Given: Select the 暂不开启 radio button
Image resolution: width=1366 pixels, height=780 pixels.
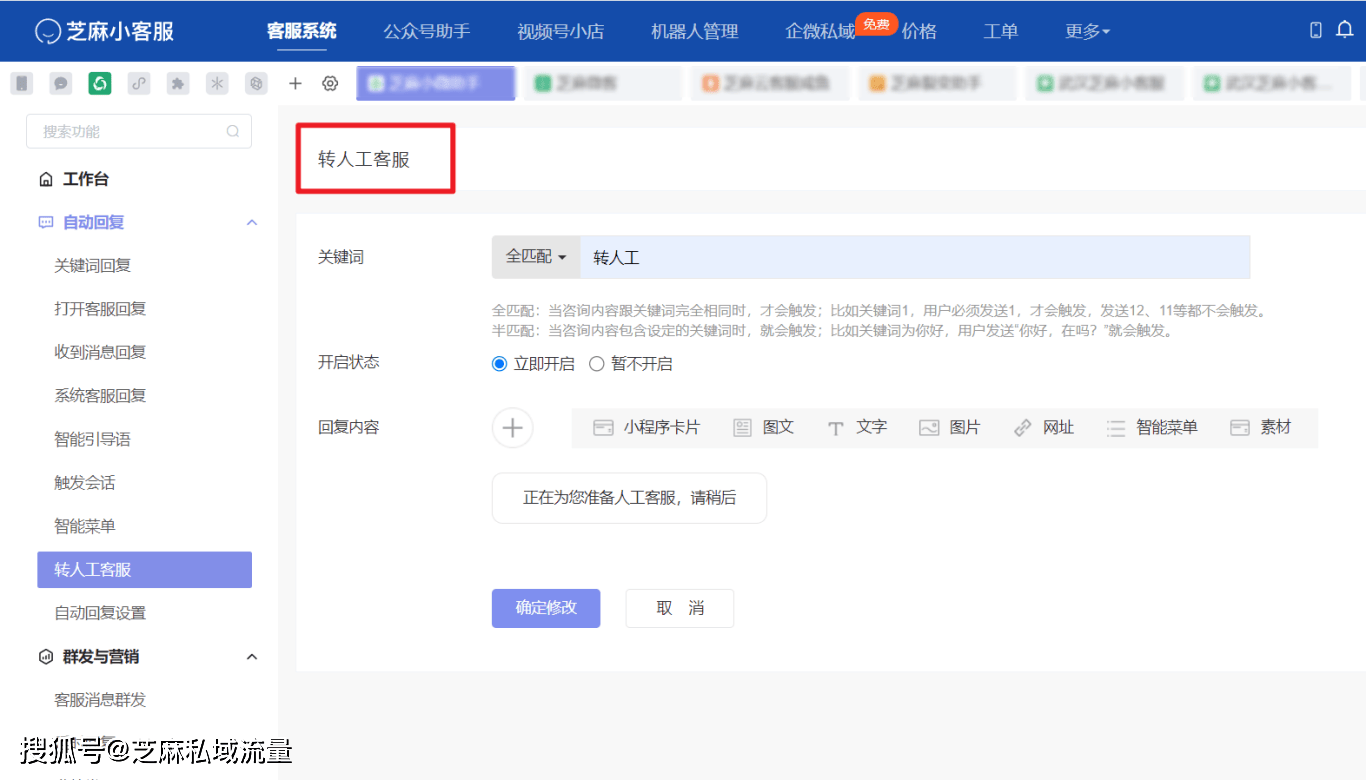Looking at the screenshot, I should tap(597, 363).
